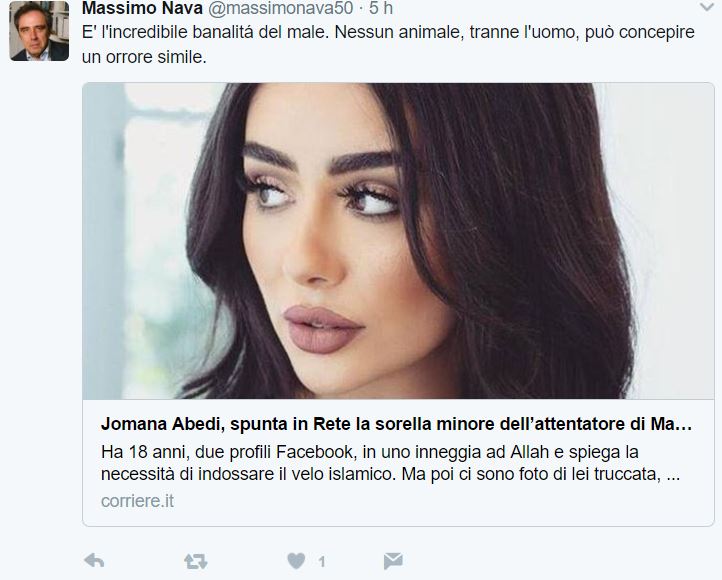Screen dimensions: 722x580
Task: Open Massimo Nava's profile picture
Action: (x=39, y=31)
